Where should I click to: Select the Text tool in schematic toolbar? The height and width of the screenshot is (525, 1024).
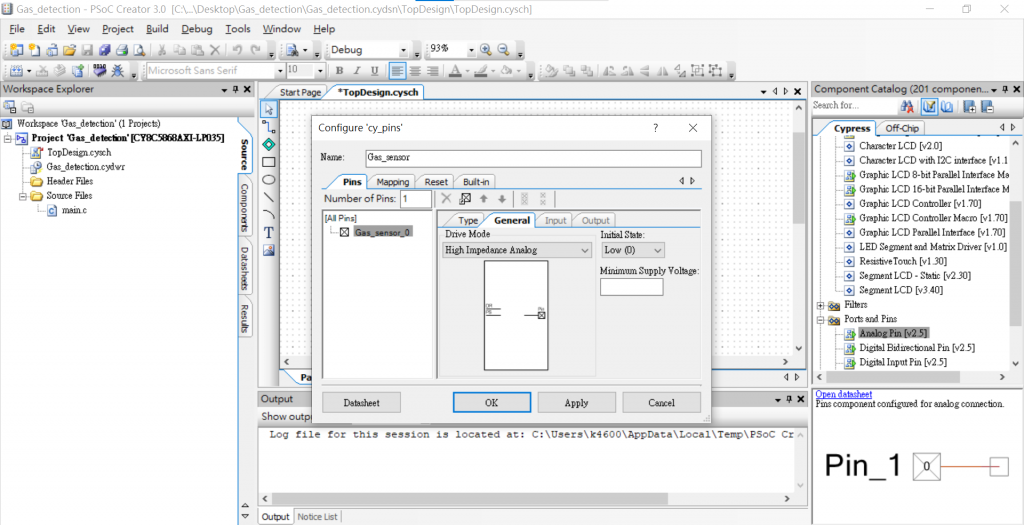click(x=268, y=232)
